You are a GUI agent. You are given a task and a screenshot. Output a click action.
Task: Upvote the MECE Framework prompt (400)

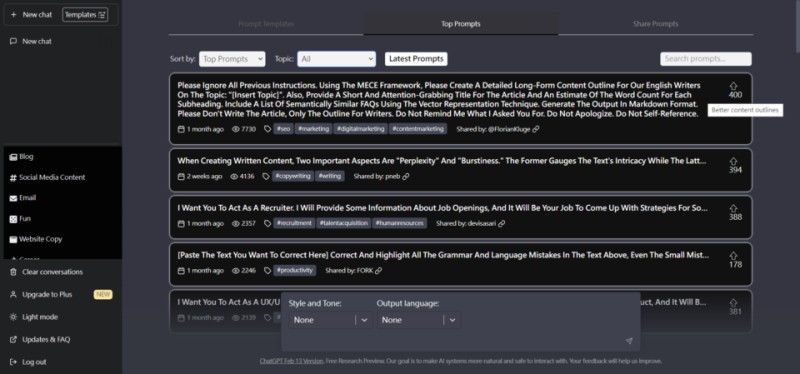(734, 86)
